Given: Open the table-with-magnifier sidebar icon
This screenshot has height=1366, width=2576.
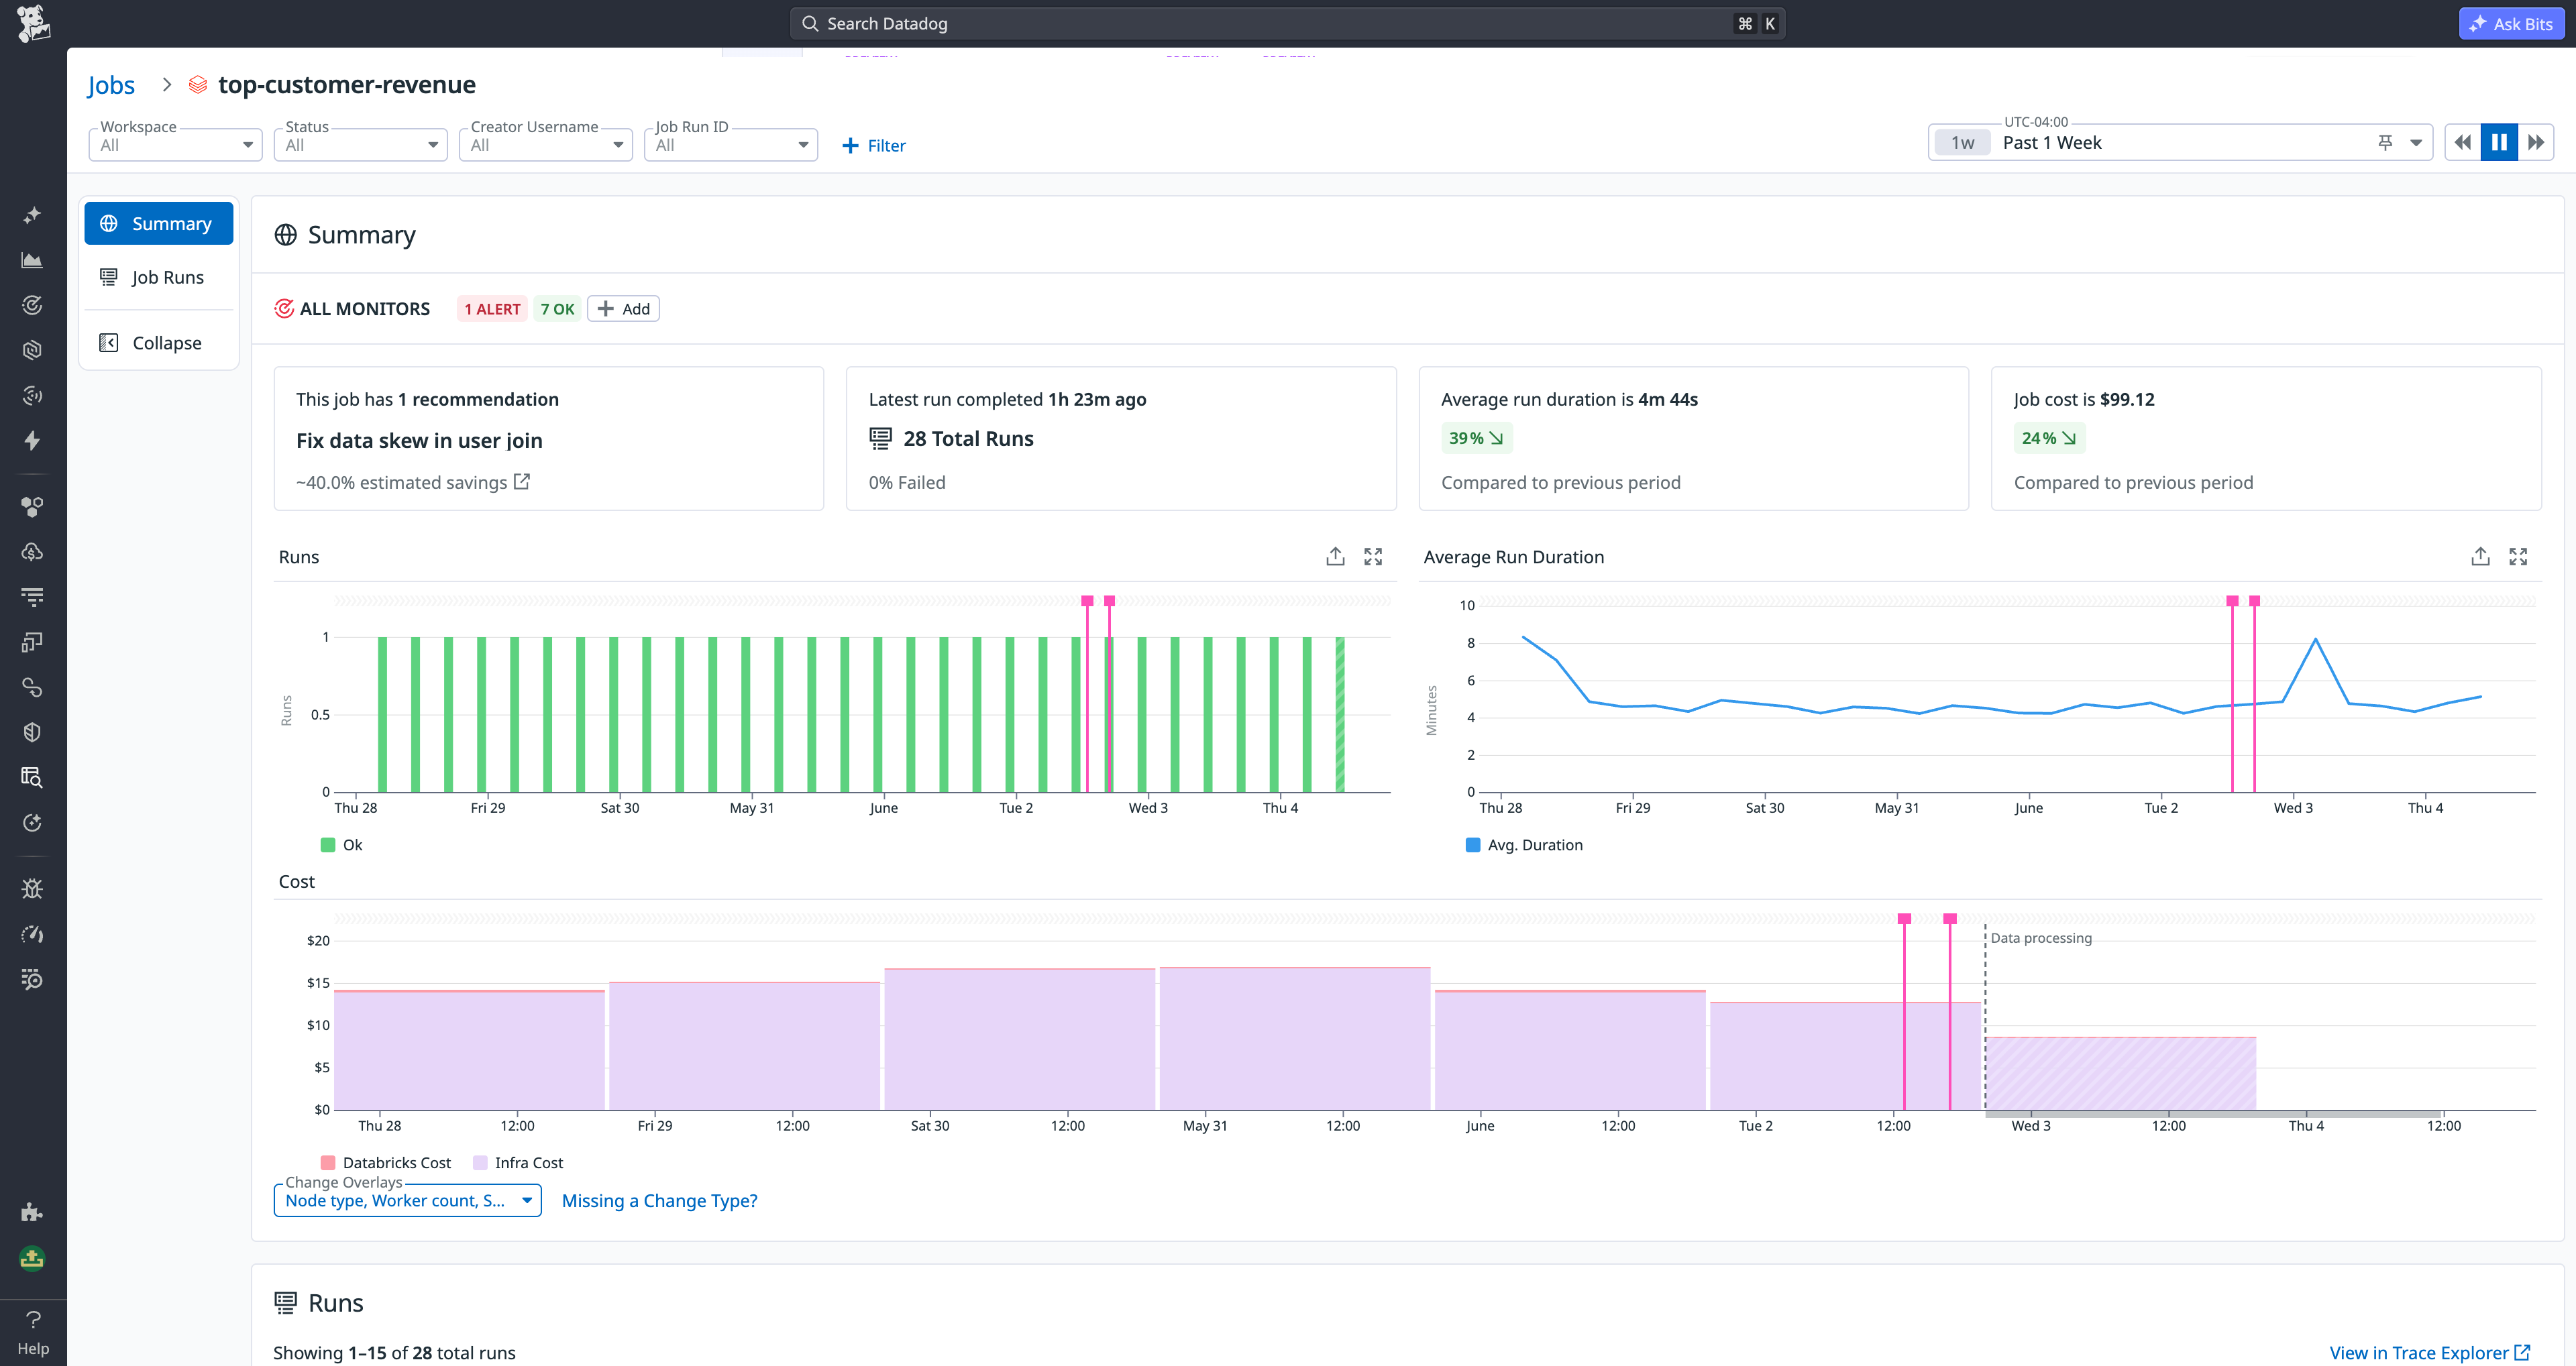Looking at the screenshot, I should (x=32, y=777).
